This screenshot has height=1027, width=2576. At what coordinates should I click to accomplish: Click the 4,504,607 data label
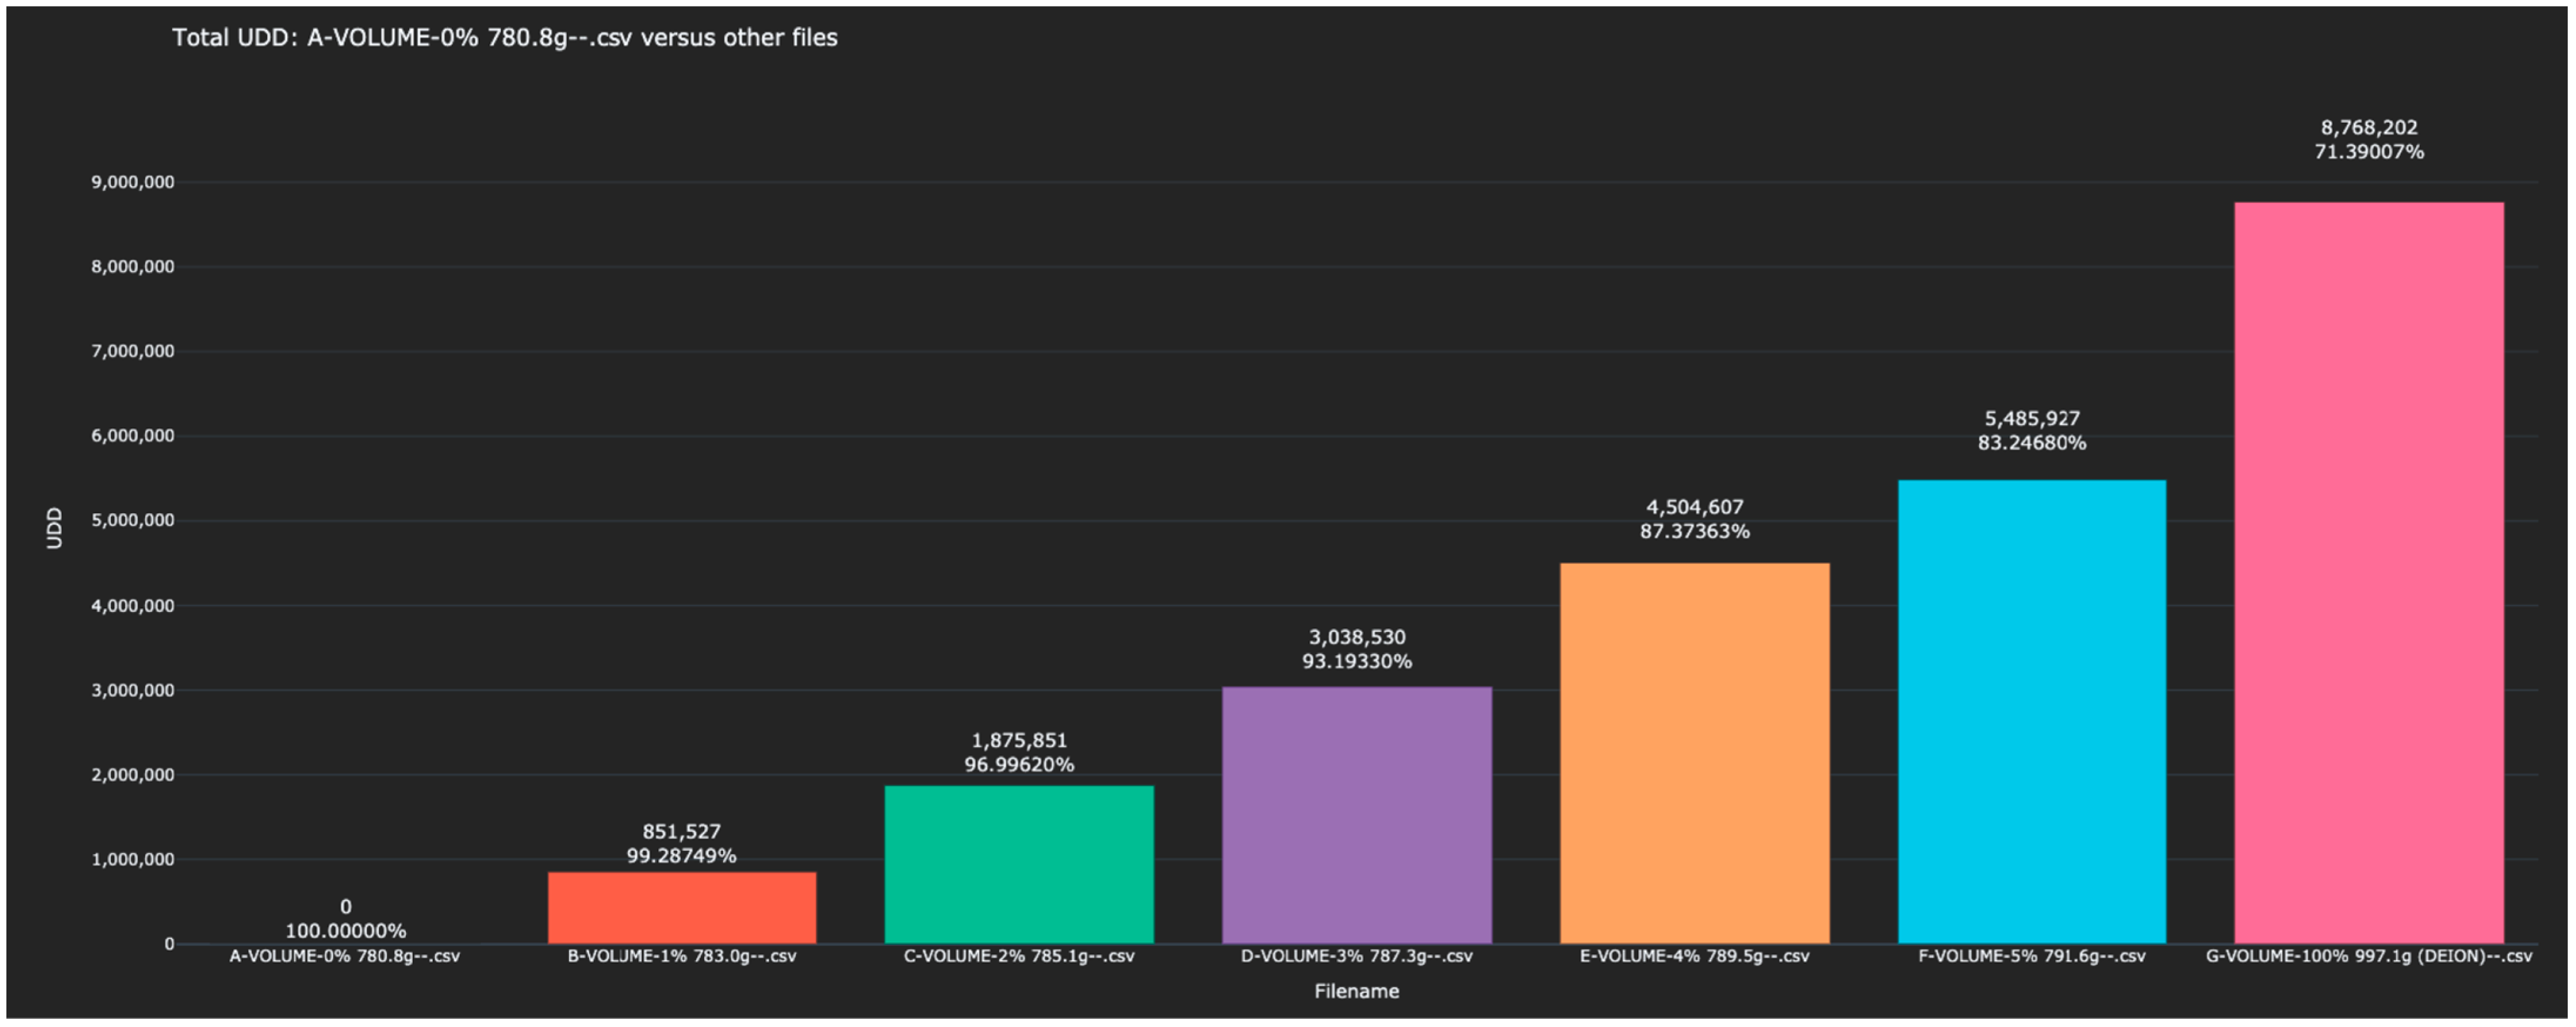1694,507
